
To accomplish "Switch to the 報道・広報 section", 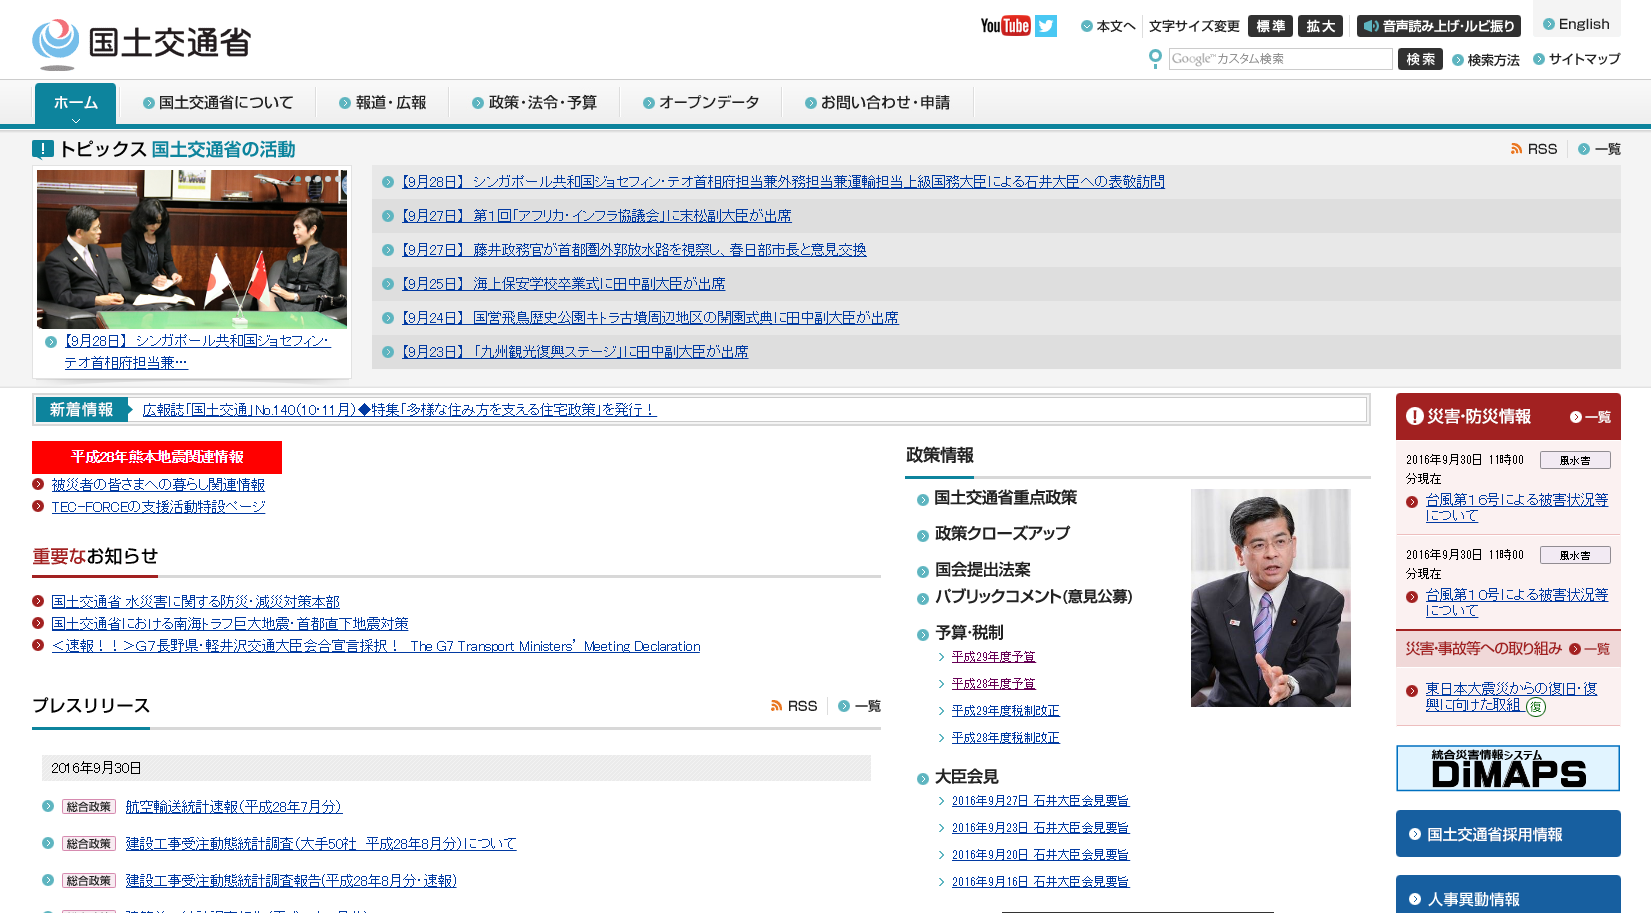I will (x=383, y=101).
